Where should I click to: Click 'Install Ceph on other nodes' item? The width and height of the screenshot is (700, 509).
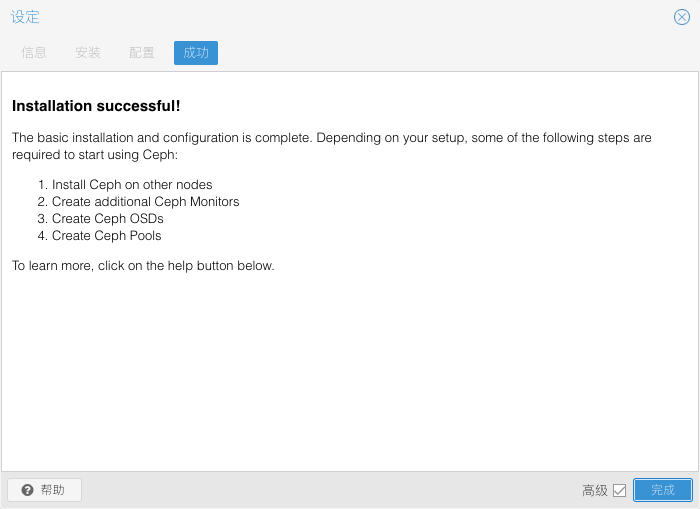point(132,184)
